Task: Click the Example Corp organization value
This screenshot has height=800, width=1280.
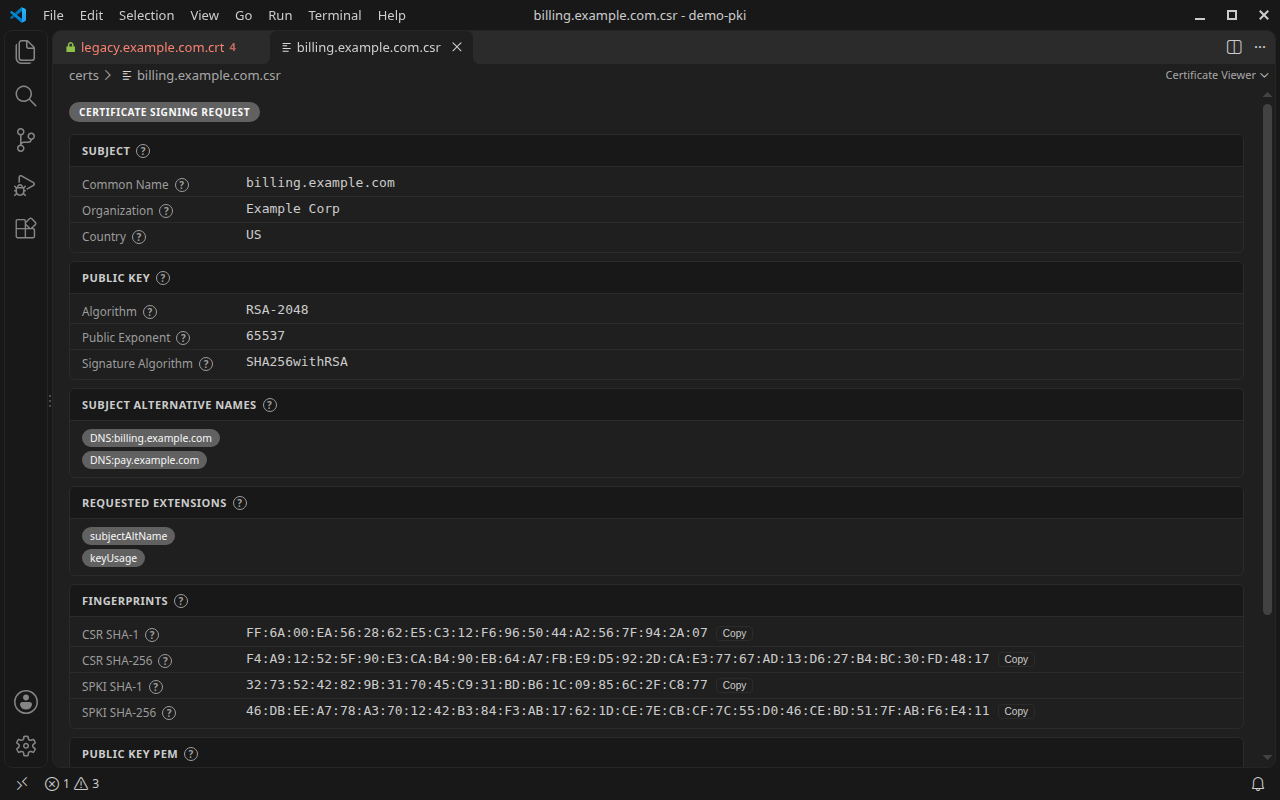Action: point(293,209)
